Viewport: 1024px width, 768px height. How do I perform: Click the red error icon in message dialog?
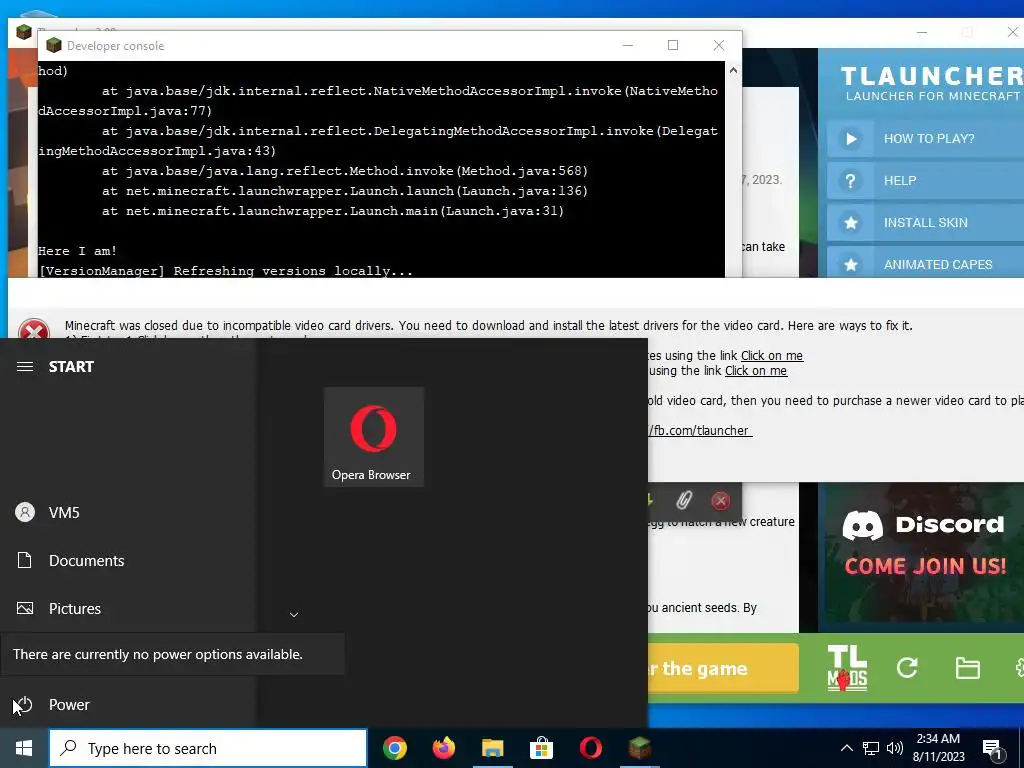coord(34,330)
